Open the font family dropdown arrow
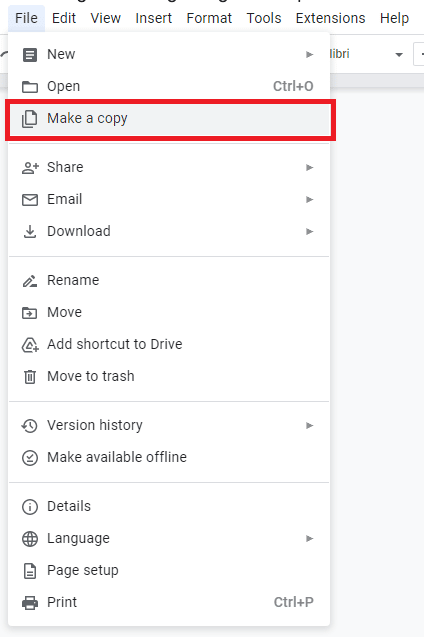424x637 pixels. [399, 54]
